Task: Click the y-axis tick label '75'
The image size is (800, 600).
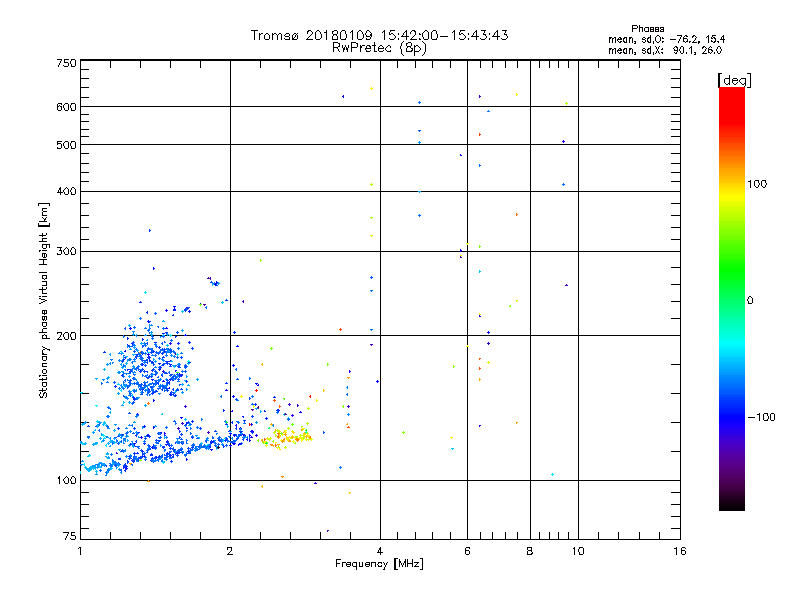Action: [x=70, y=536]
